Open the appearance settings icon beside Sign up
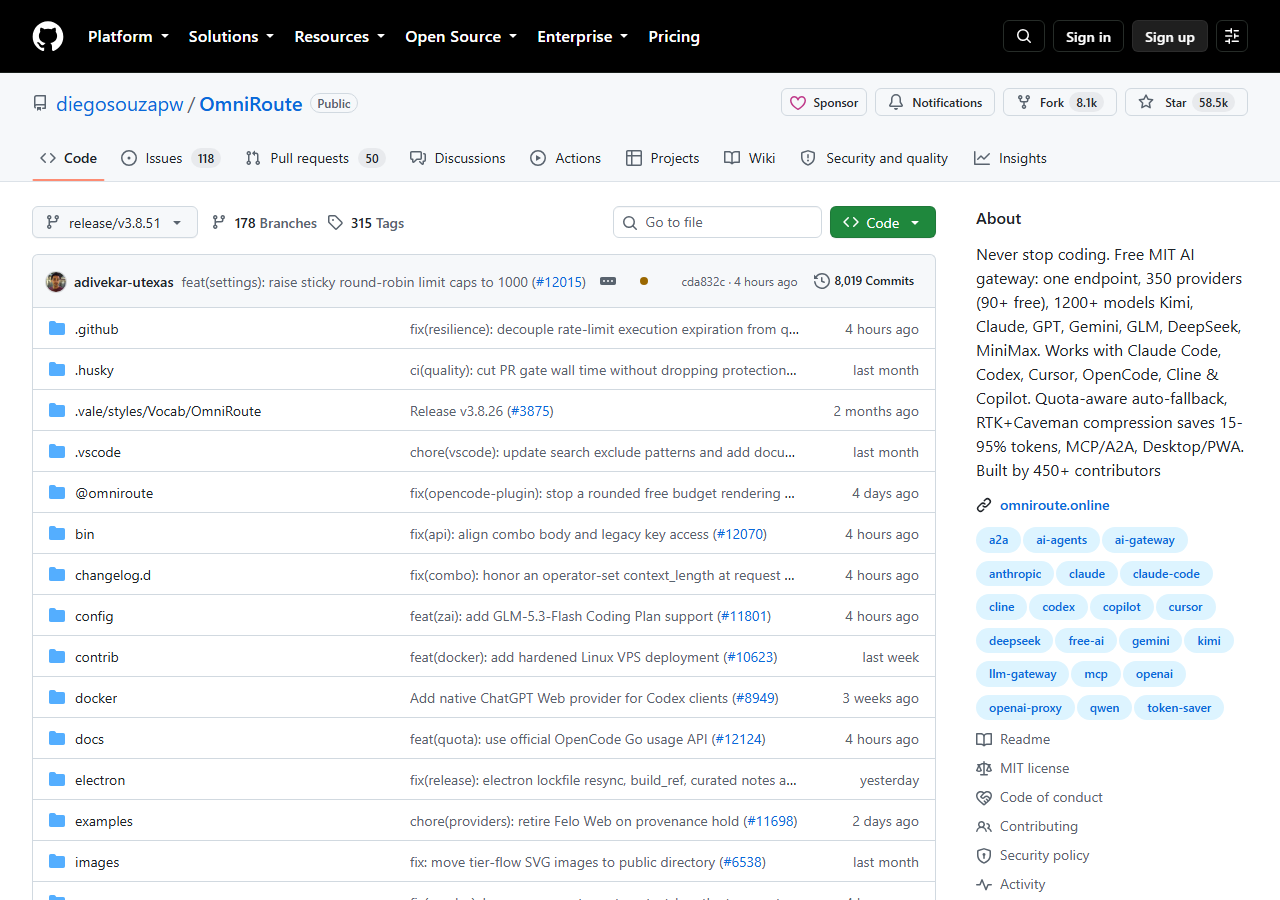This screenshot has width=1280, height=900. [x=1232, y=37]
